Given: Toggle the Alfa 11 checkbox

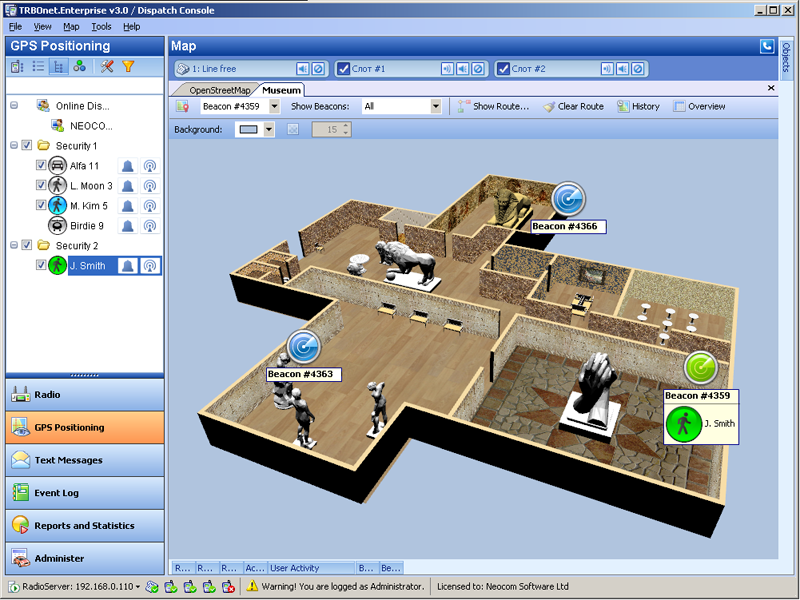Looking at the screenshot, I should [x=41, y=165].
